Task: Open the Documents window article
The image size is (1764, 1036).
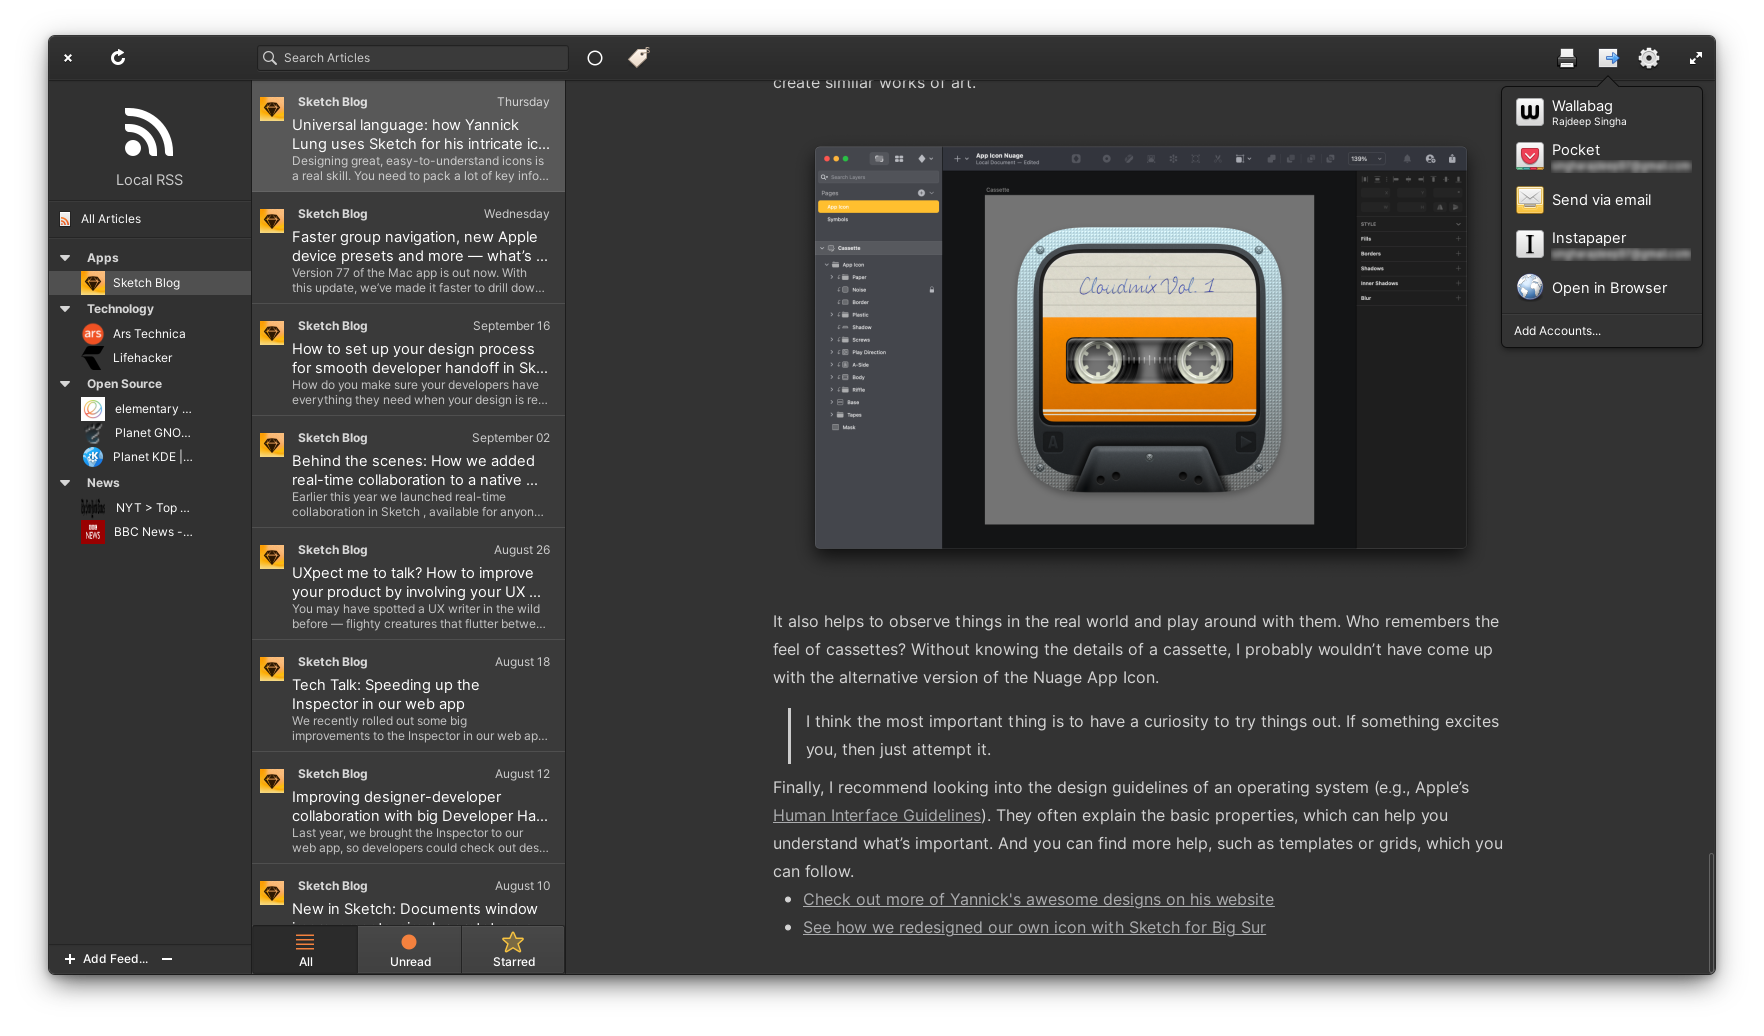Action: [408, 896]
